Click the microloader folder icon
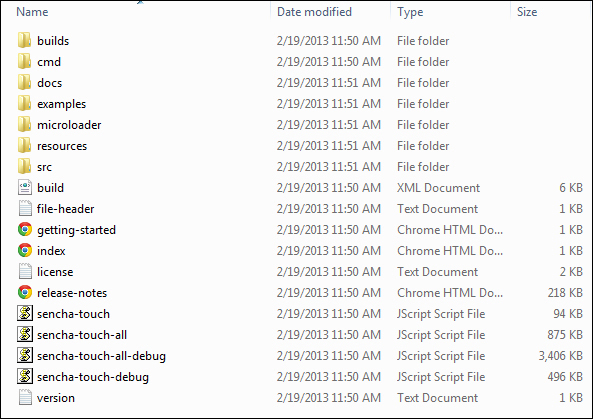Screen dimensions: 593x419 [x=25, y=124]
